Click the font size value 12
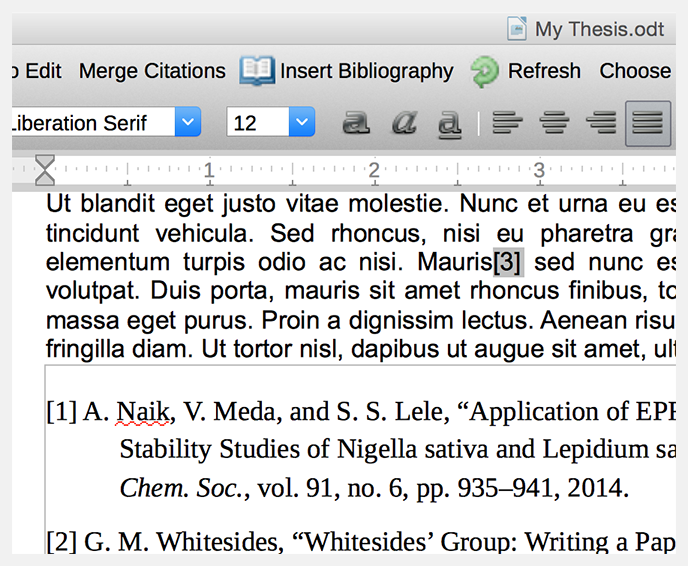 tap(248, 123)
